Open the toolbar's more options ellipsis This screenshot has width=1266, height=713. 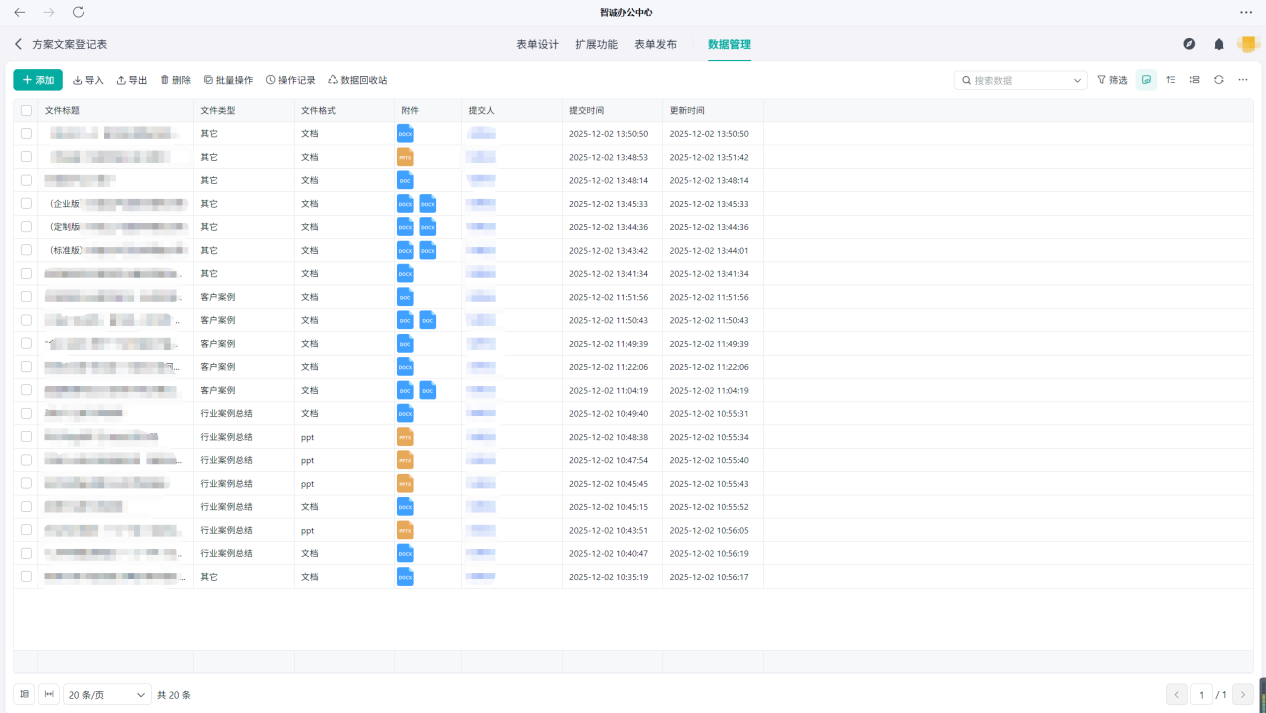click(1243, 80)
